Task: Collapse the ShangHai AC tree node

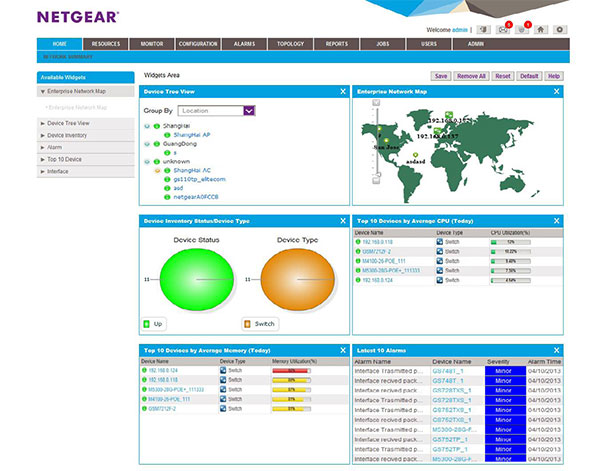Action: 157,171
